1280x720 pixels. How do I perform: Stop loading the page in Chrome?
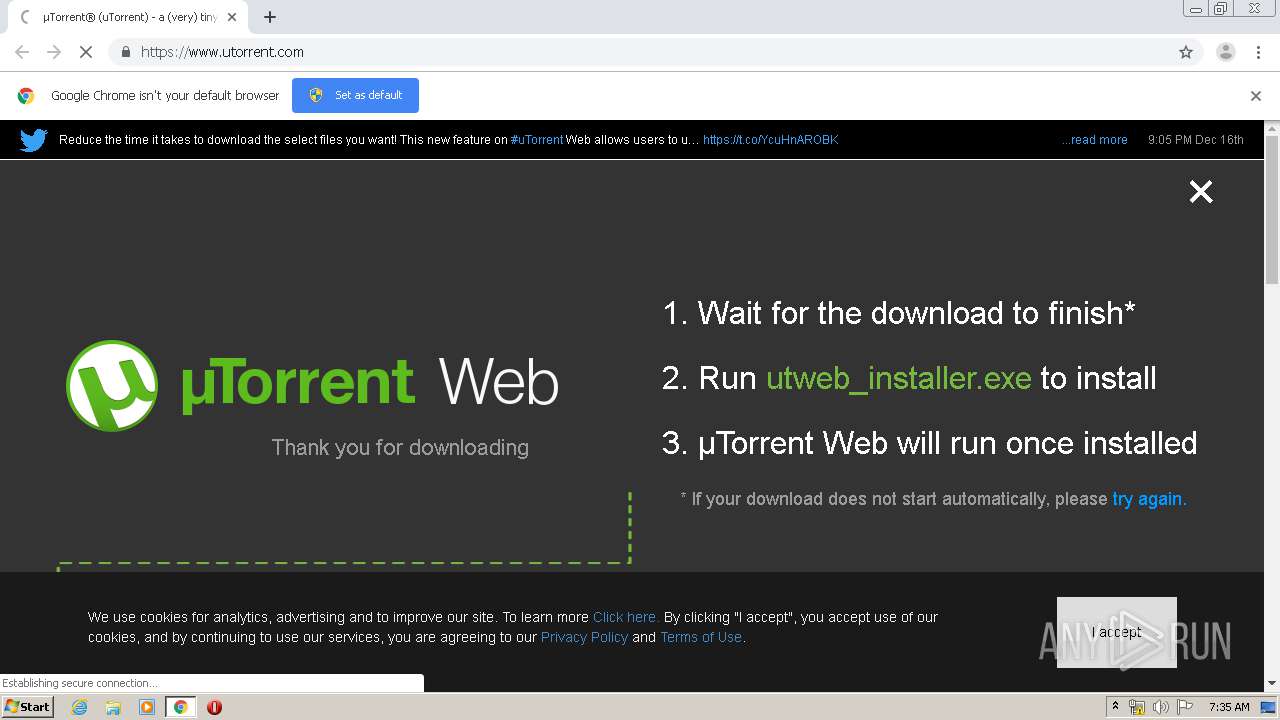pos(86,52)
